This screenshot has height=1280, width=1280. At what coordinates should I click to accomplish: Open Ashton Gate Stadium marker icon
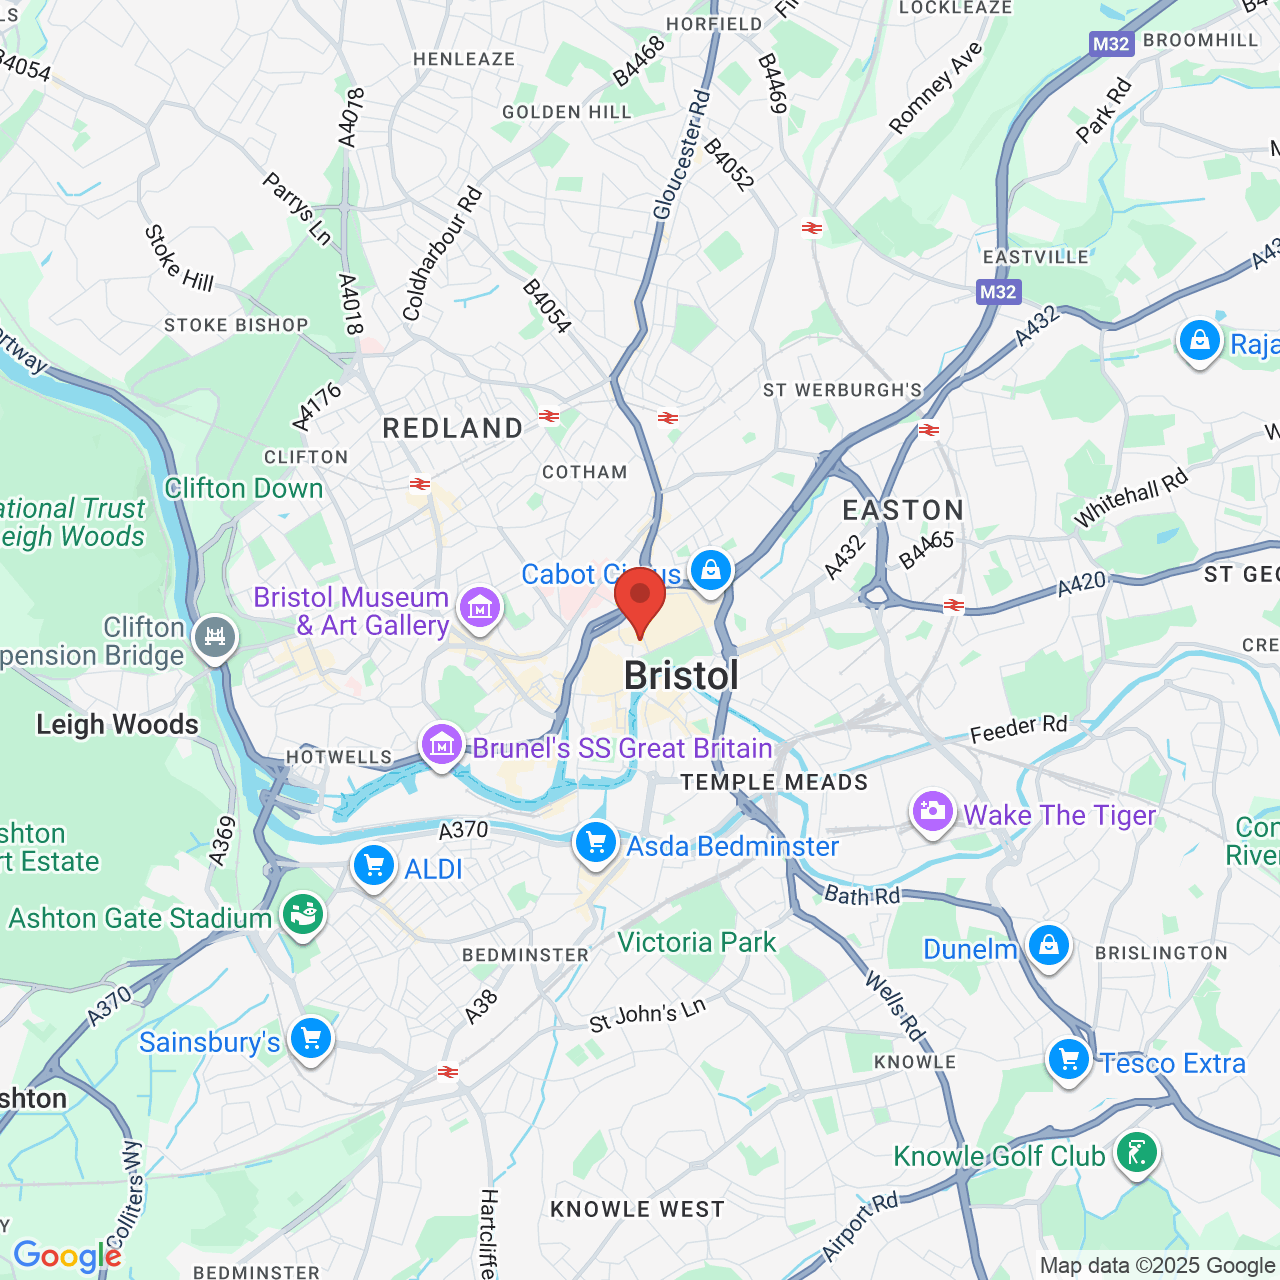pos(302,916)
